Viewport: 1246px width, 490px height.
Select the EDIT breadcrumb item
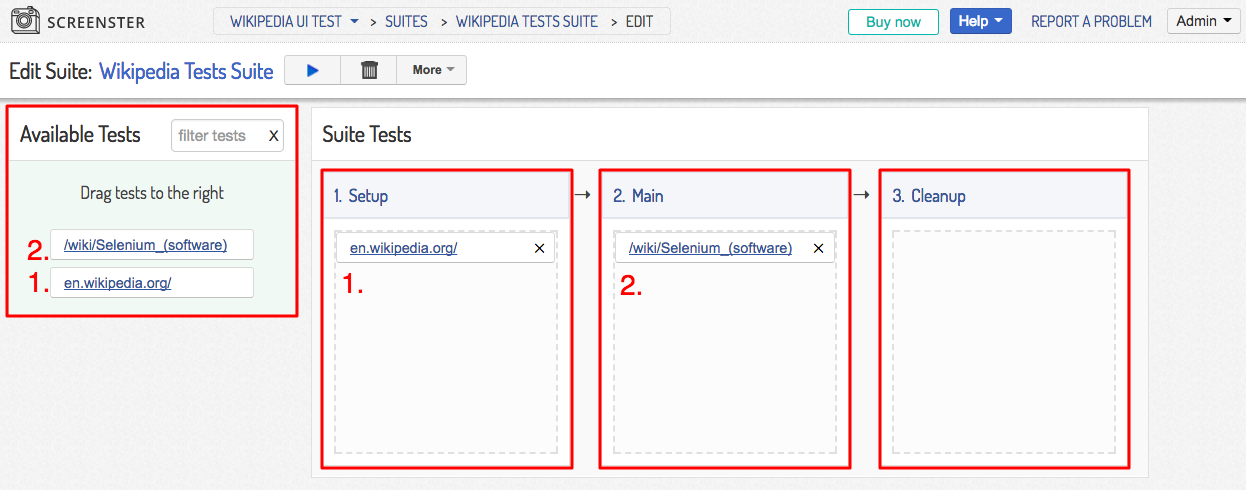(x=639, y=21)
